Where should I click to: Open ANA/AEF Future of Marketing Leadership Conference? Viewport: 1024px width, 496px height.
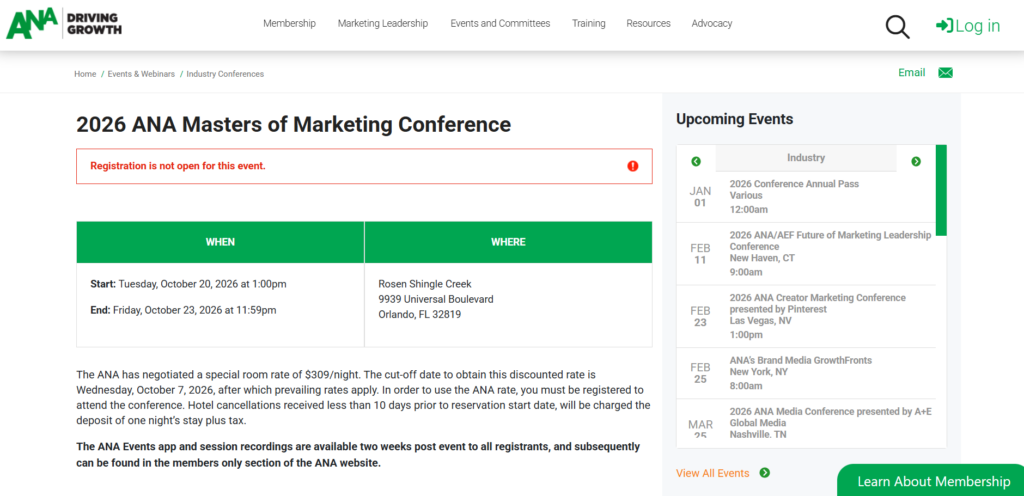pyautogui.click(x=830, y=241)
